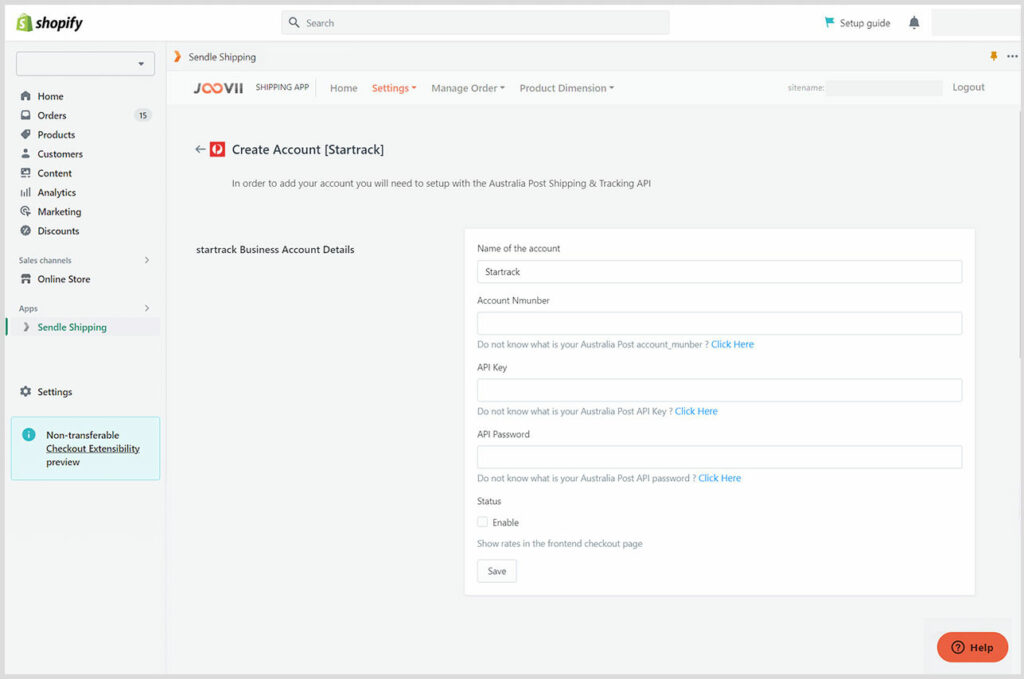This screenshot has width=1024, height=679.
Task: Click the Orders count badge 15
Action: click(142, 116)
